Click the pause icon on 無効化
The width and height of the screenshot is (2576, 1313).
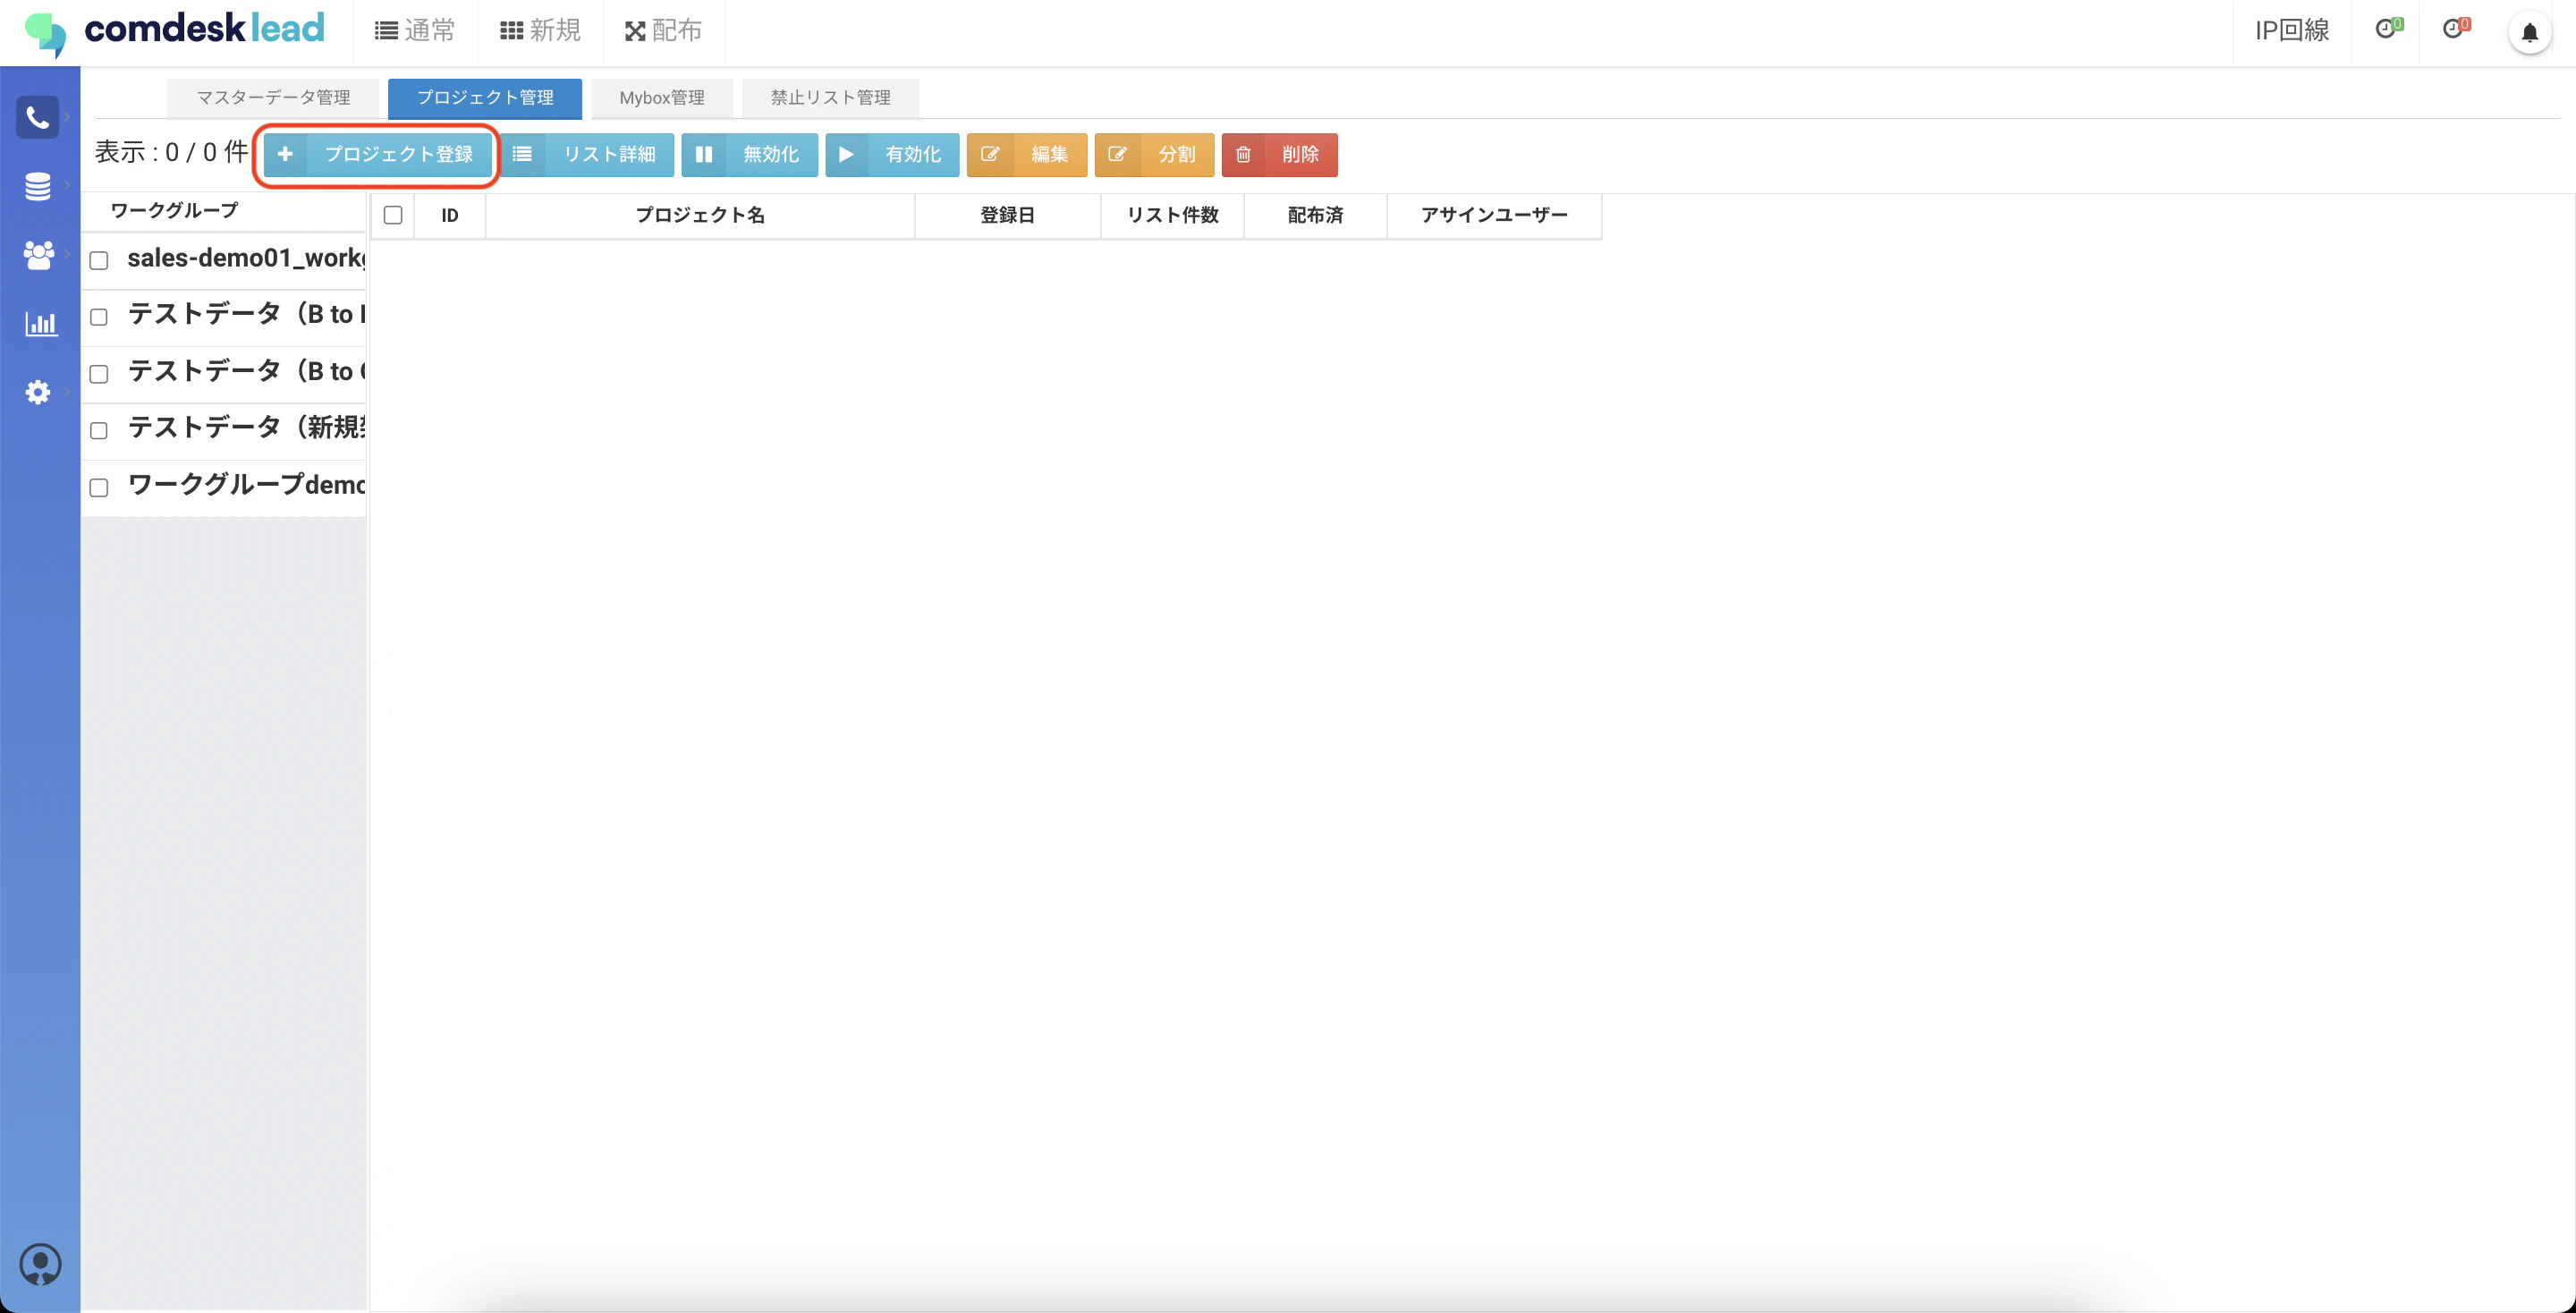(704, 154)
